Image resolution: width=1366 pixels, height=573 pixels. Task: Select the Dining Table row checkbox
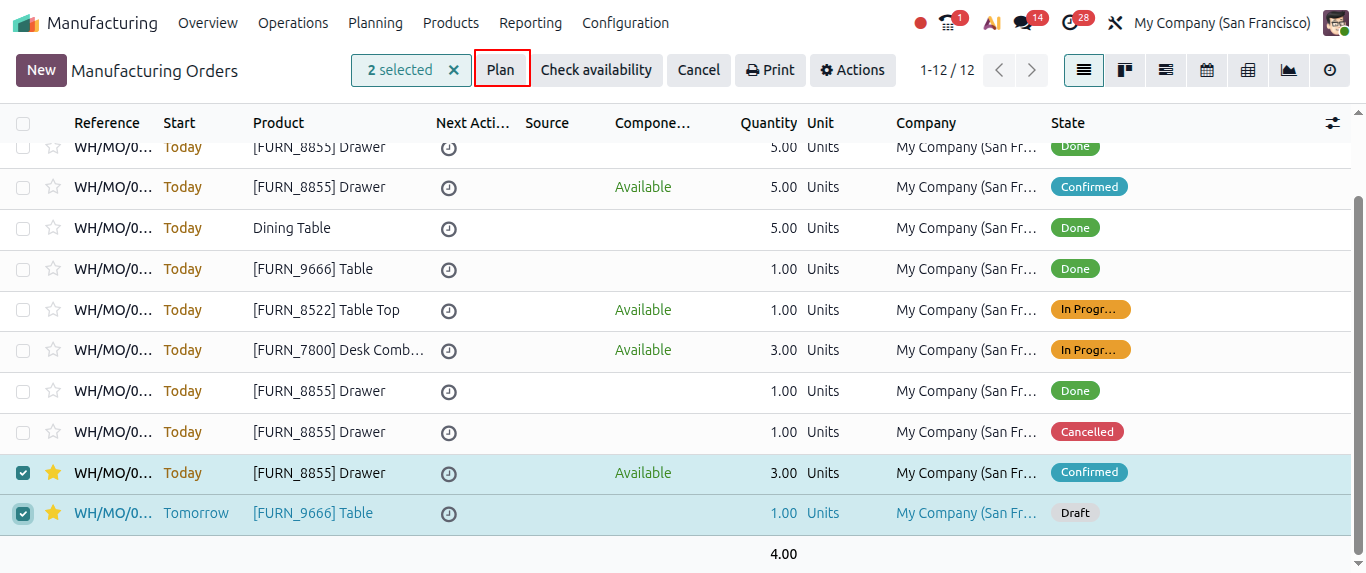coord(23,229)
